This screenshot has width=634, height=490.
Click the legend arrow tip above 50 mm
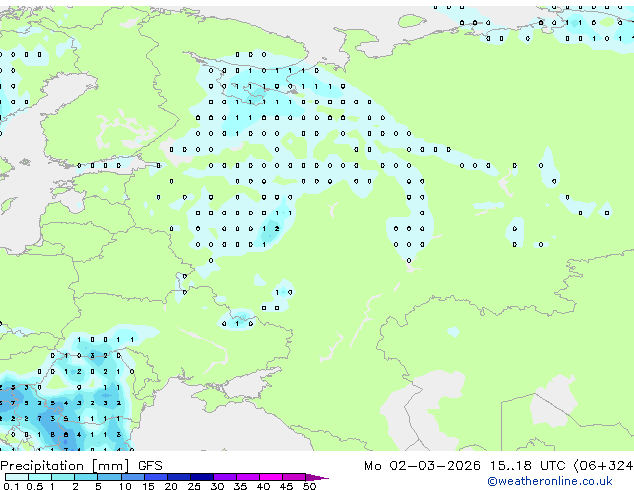tap(317, 477)
